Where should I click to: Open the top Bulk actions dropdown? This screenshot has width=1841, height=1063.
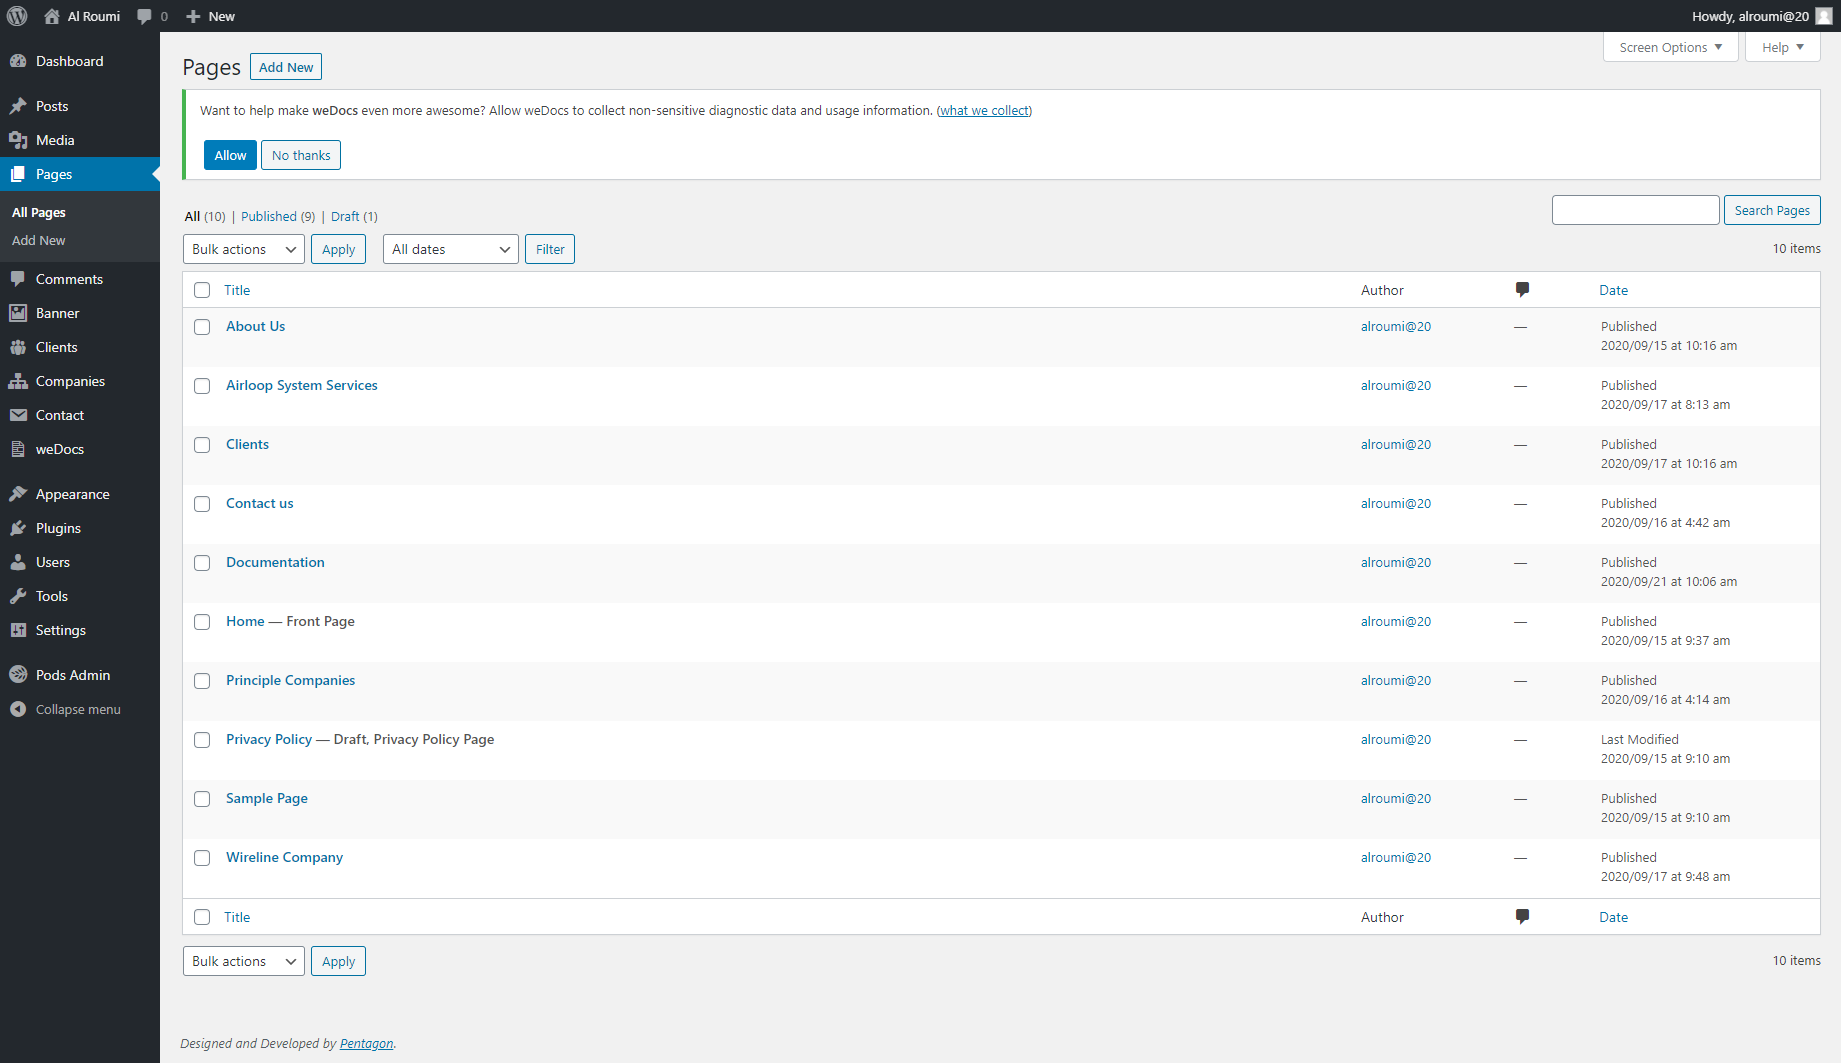click(x=244, y=249)
